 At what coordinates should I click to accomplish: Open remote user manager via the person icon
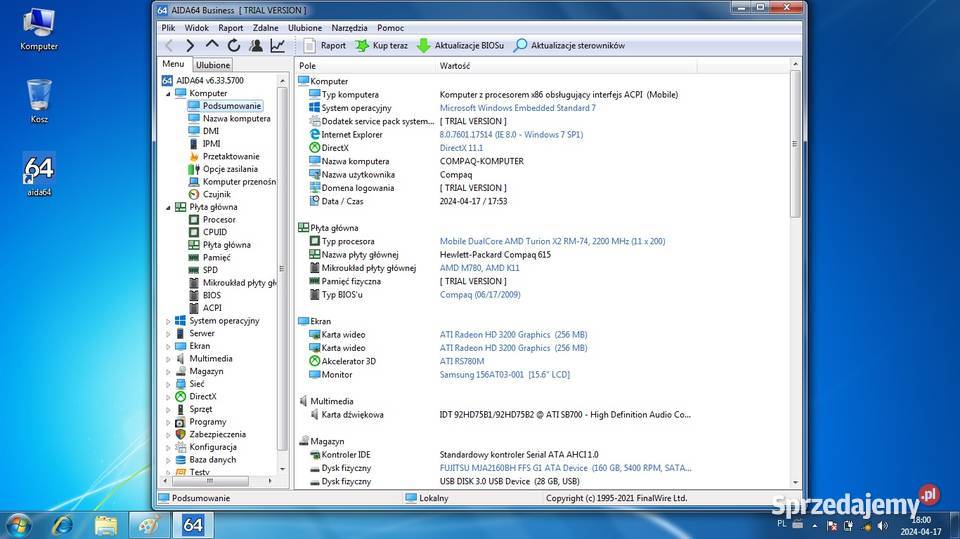pyautogui.click(x=256, y=45)
